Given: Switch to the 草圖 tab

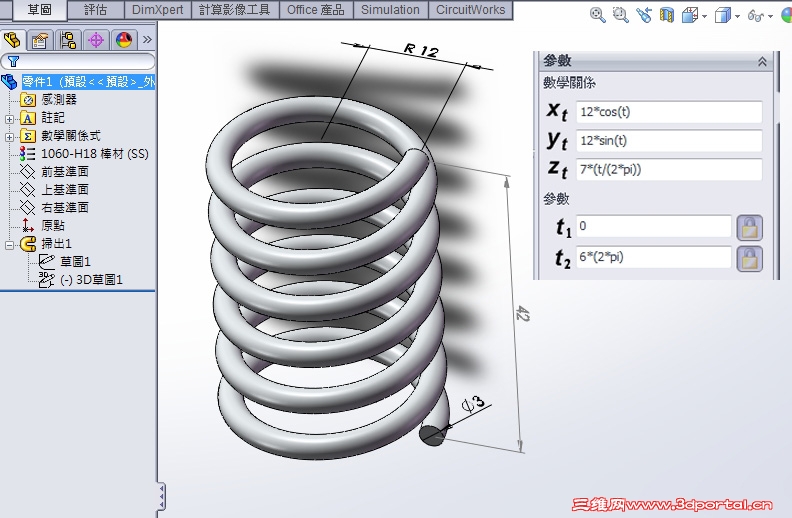Looking at the screenshot, I should point(39,10).
